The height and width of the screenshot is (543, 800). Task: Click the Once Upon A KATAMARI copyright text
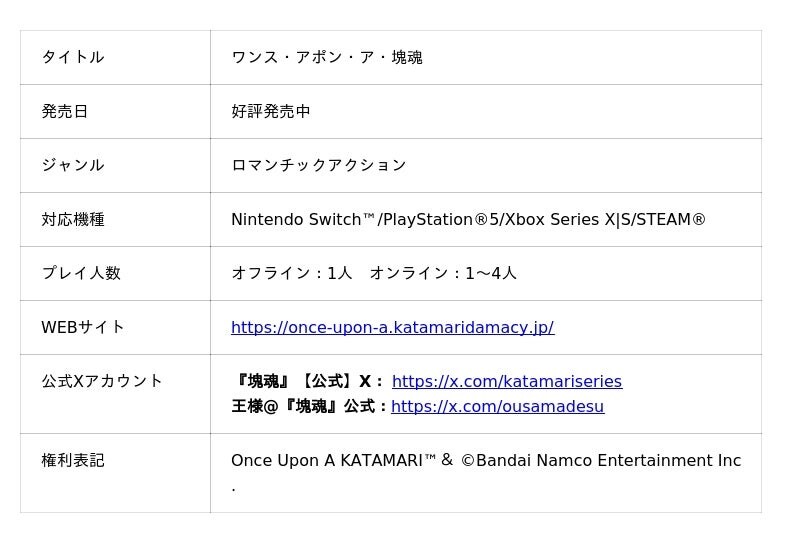coord(334,460)
